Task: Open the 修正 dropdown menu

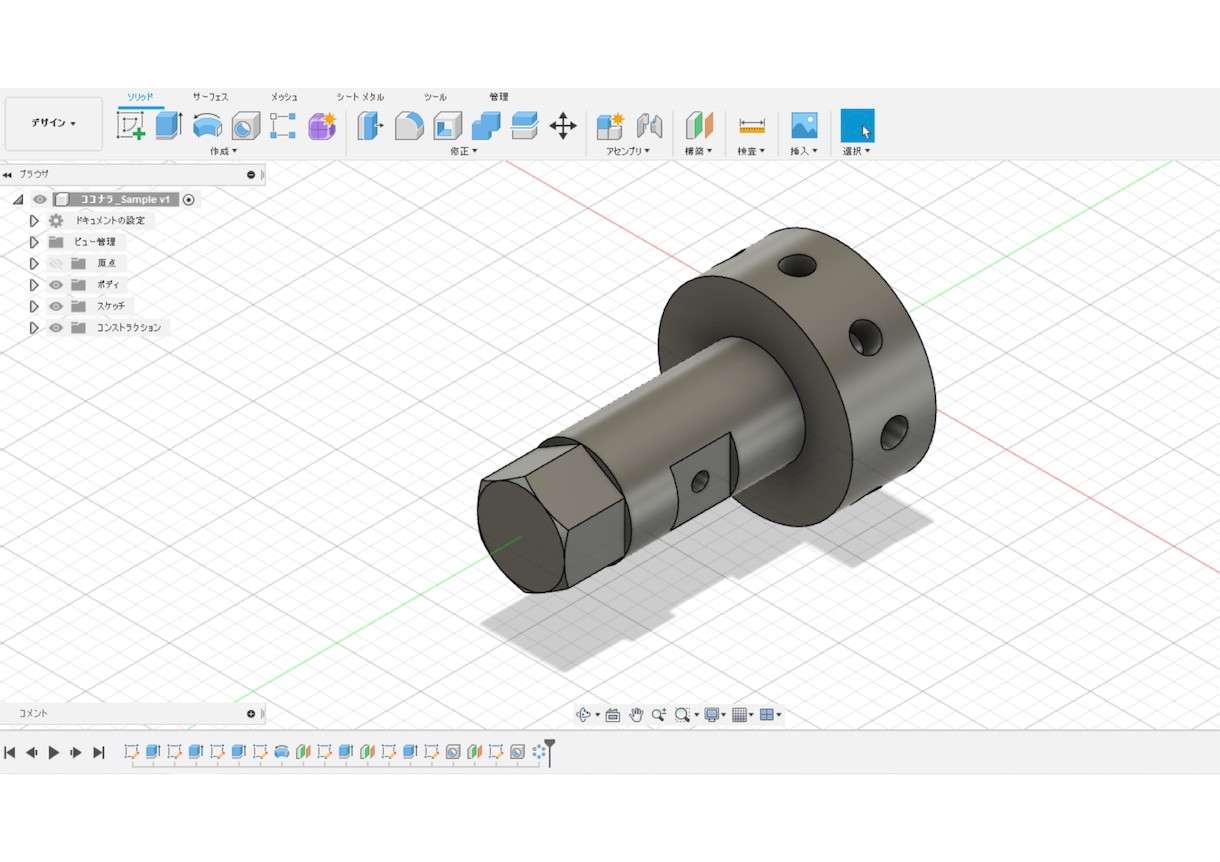Action: pyautogui.click(x=464, y=151)
